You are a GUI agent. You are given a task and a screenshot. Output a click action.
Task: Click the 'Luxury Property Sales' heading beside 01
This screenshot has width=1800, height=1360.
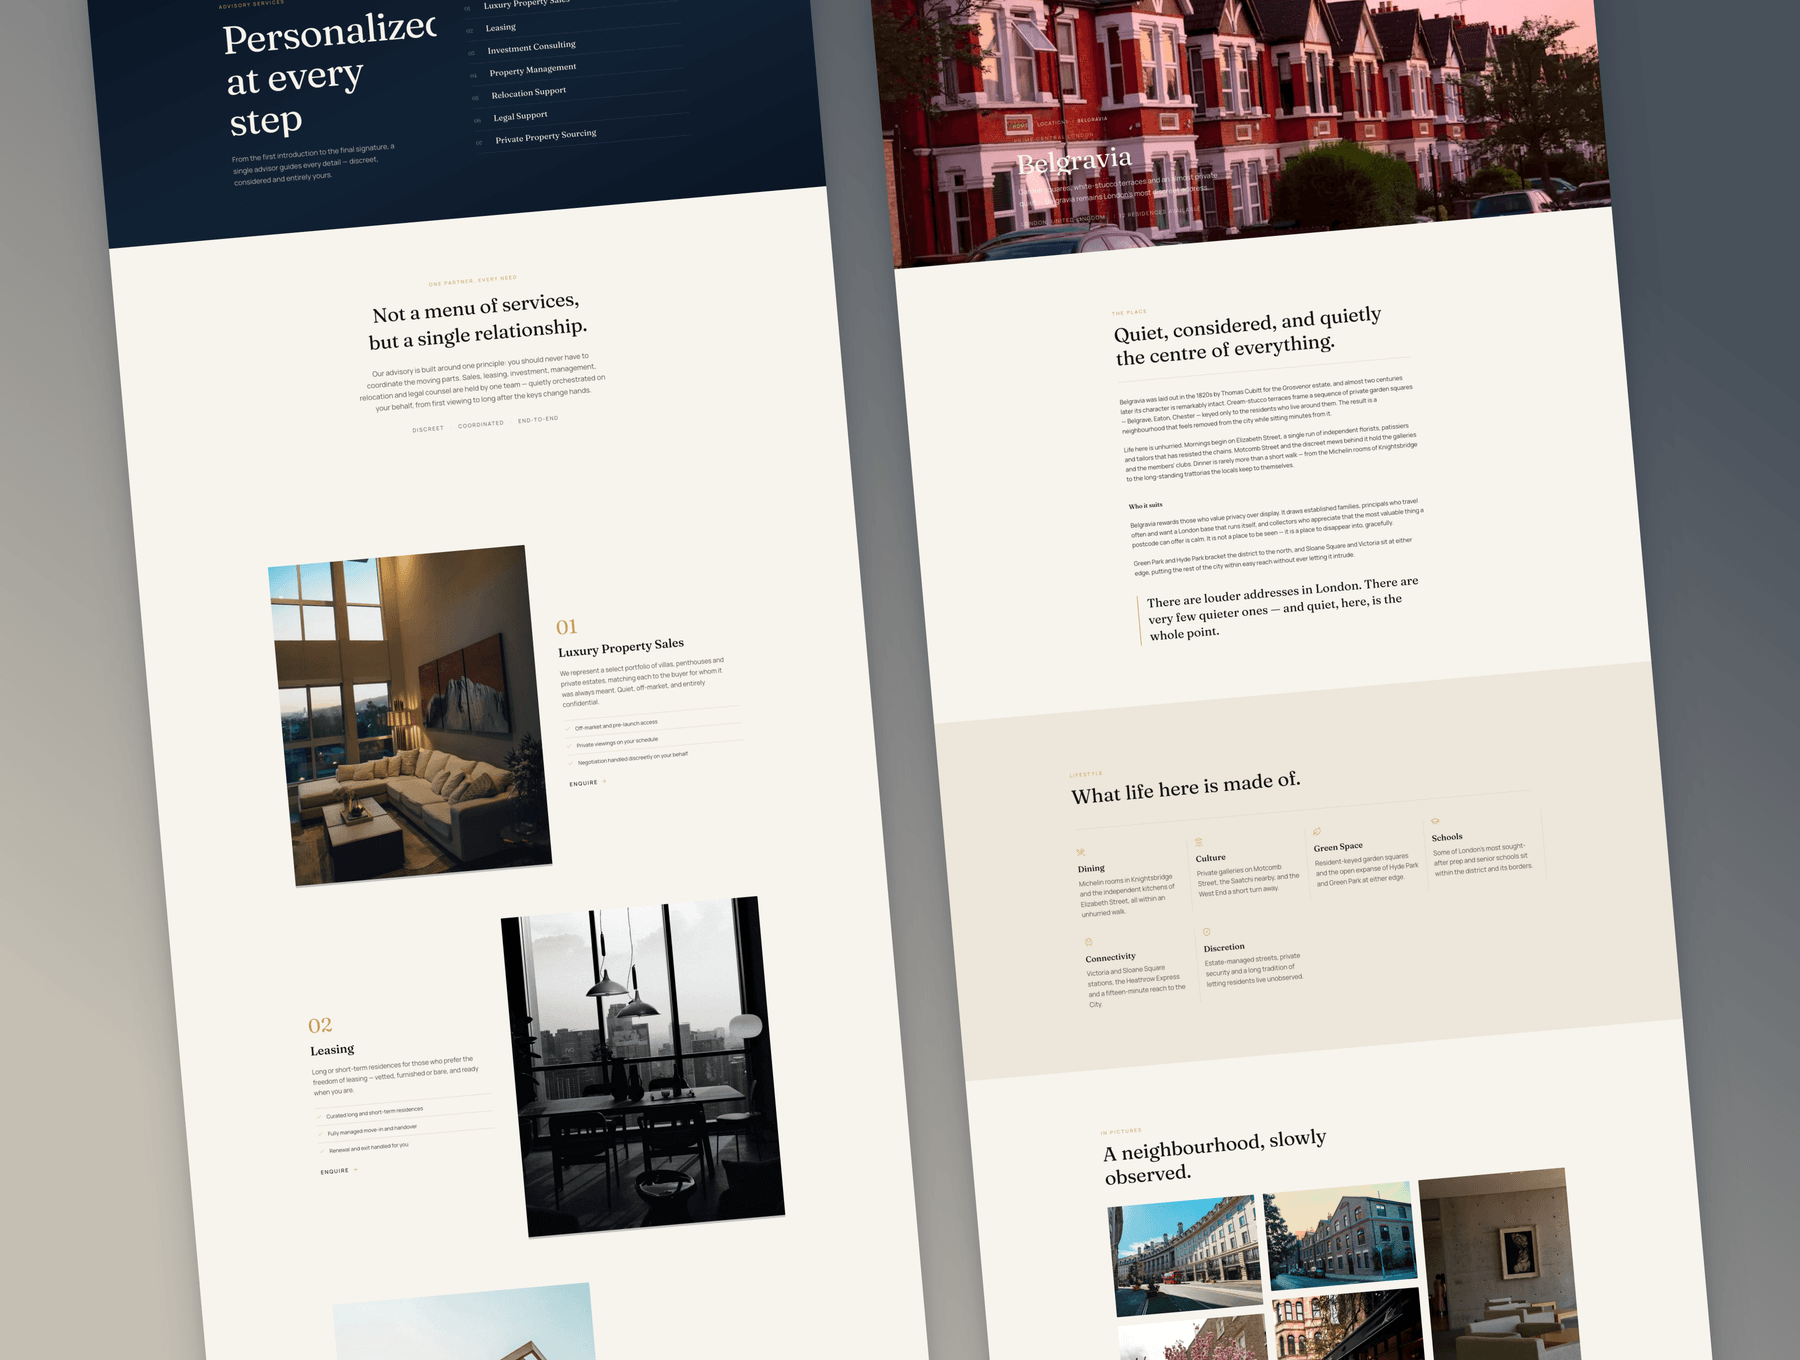click(621, 647)
